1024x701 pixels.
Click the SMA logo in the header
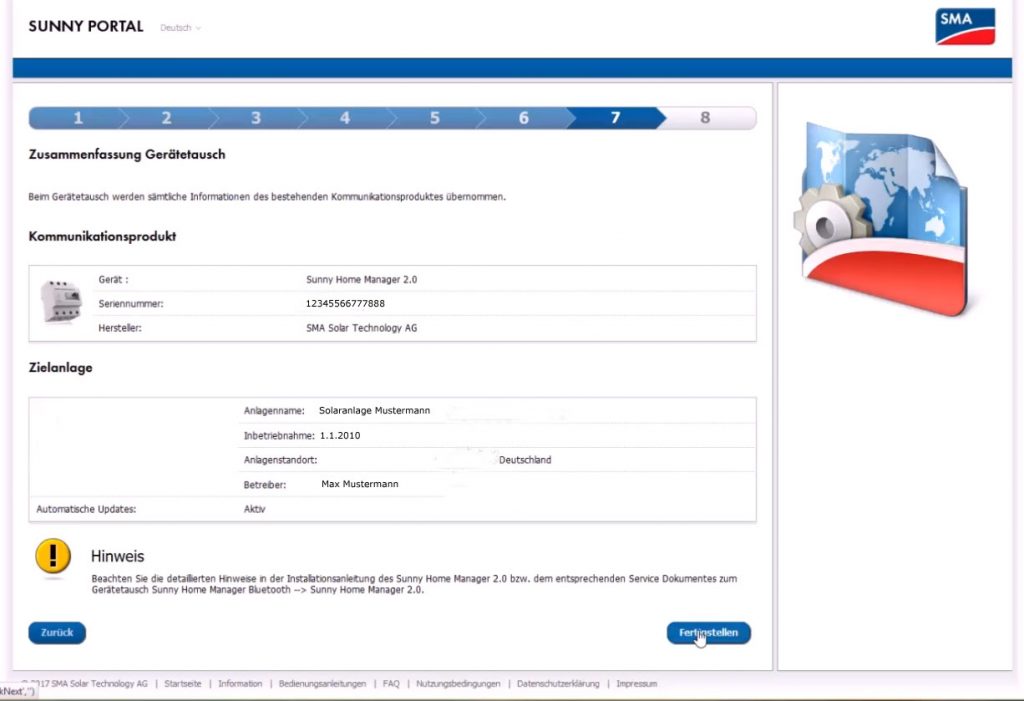coord(965,26)
